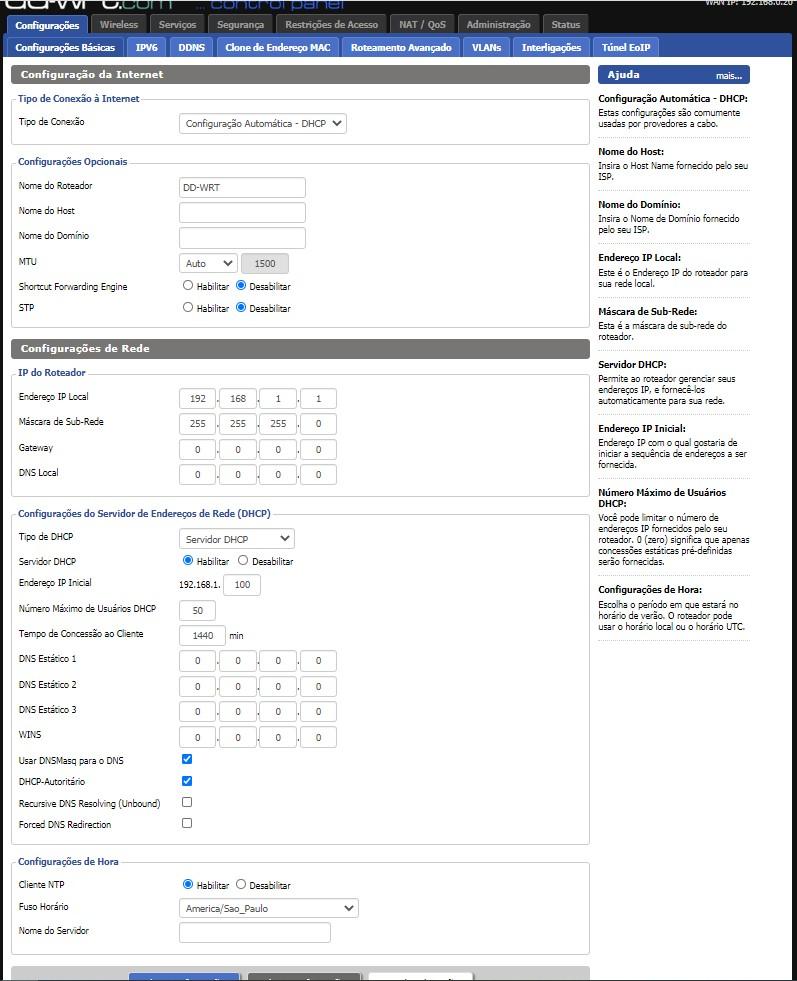
Task: Select Configurações Básicas sub-tab
Action: pos(65,47)
